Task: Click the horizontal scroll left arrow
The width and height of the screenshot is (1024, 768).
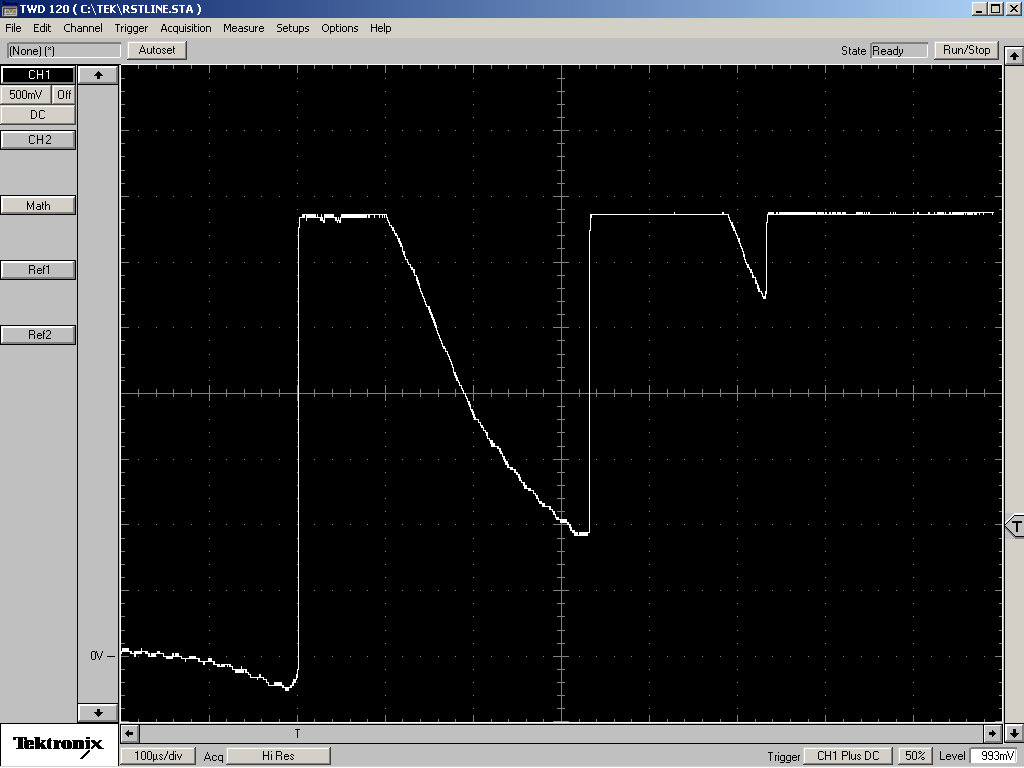Action: pyautogui.click(x=129, y=733)
